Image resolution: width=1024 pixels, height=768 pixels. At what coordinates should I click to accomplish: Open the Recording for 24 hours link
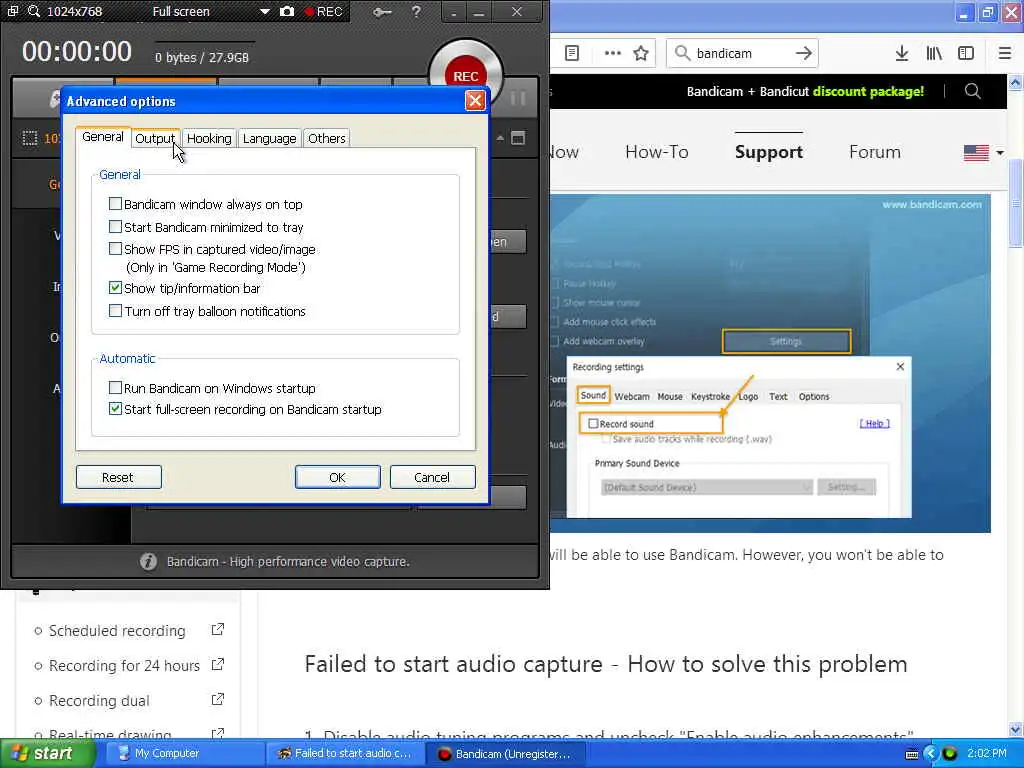point(125,665)
